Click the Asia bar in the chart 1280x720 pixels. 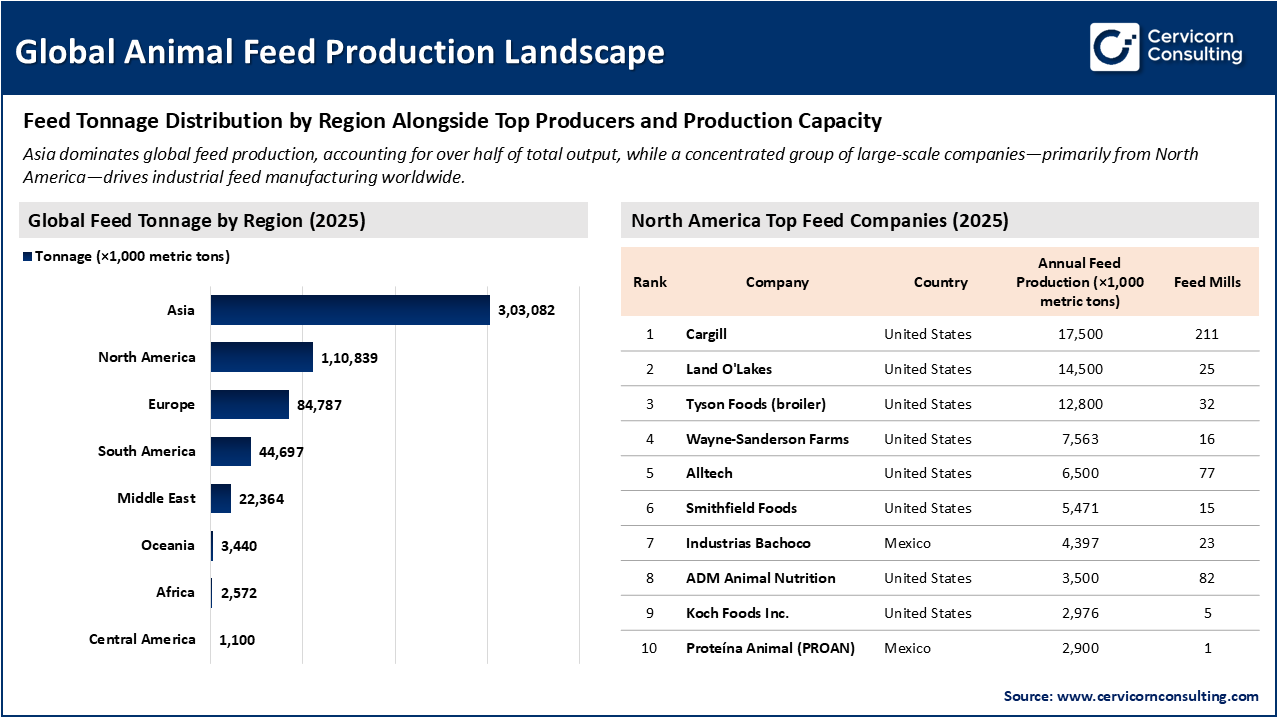point(348,309)
